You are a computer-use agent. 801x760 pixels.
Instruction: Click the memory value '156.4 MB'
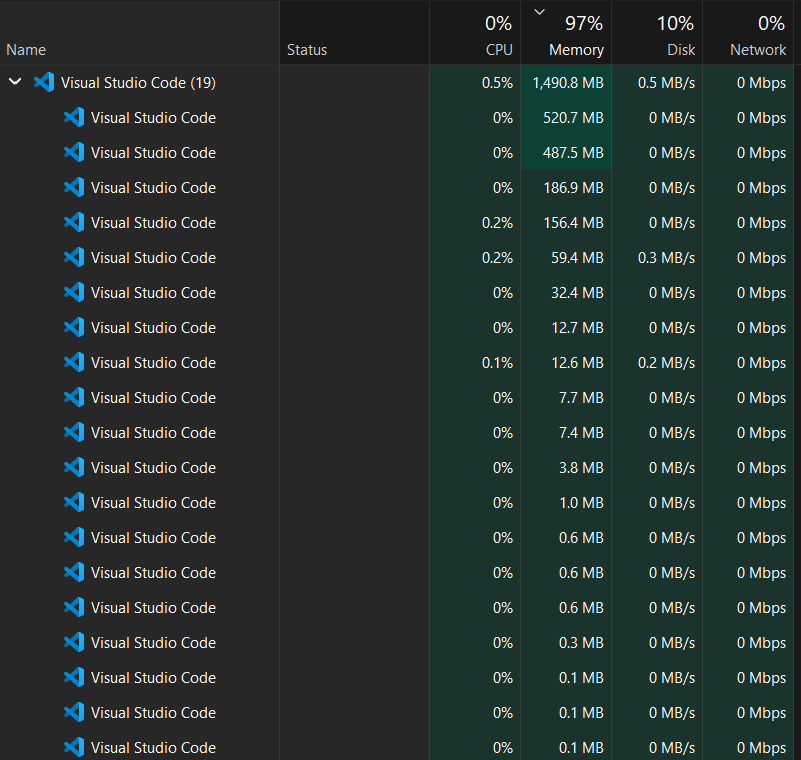point(573,222)
